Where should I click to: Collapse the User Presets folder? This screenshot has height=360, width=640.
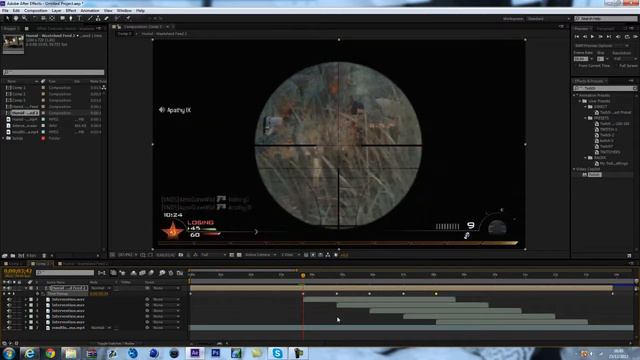(580, 101)
